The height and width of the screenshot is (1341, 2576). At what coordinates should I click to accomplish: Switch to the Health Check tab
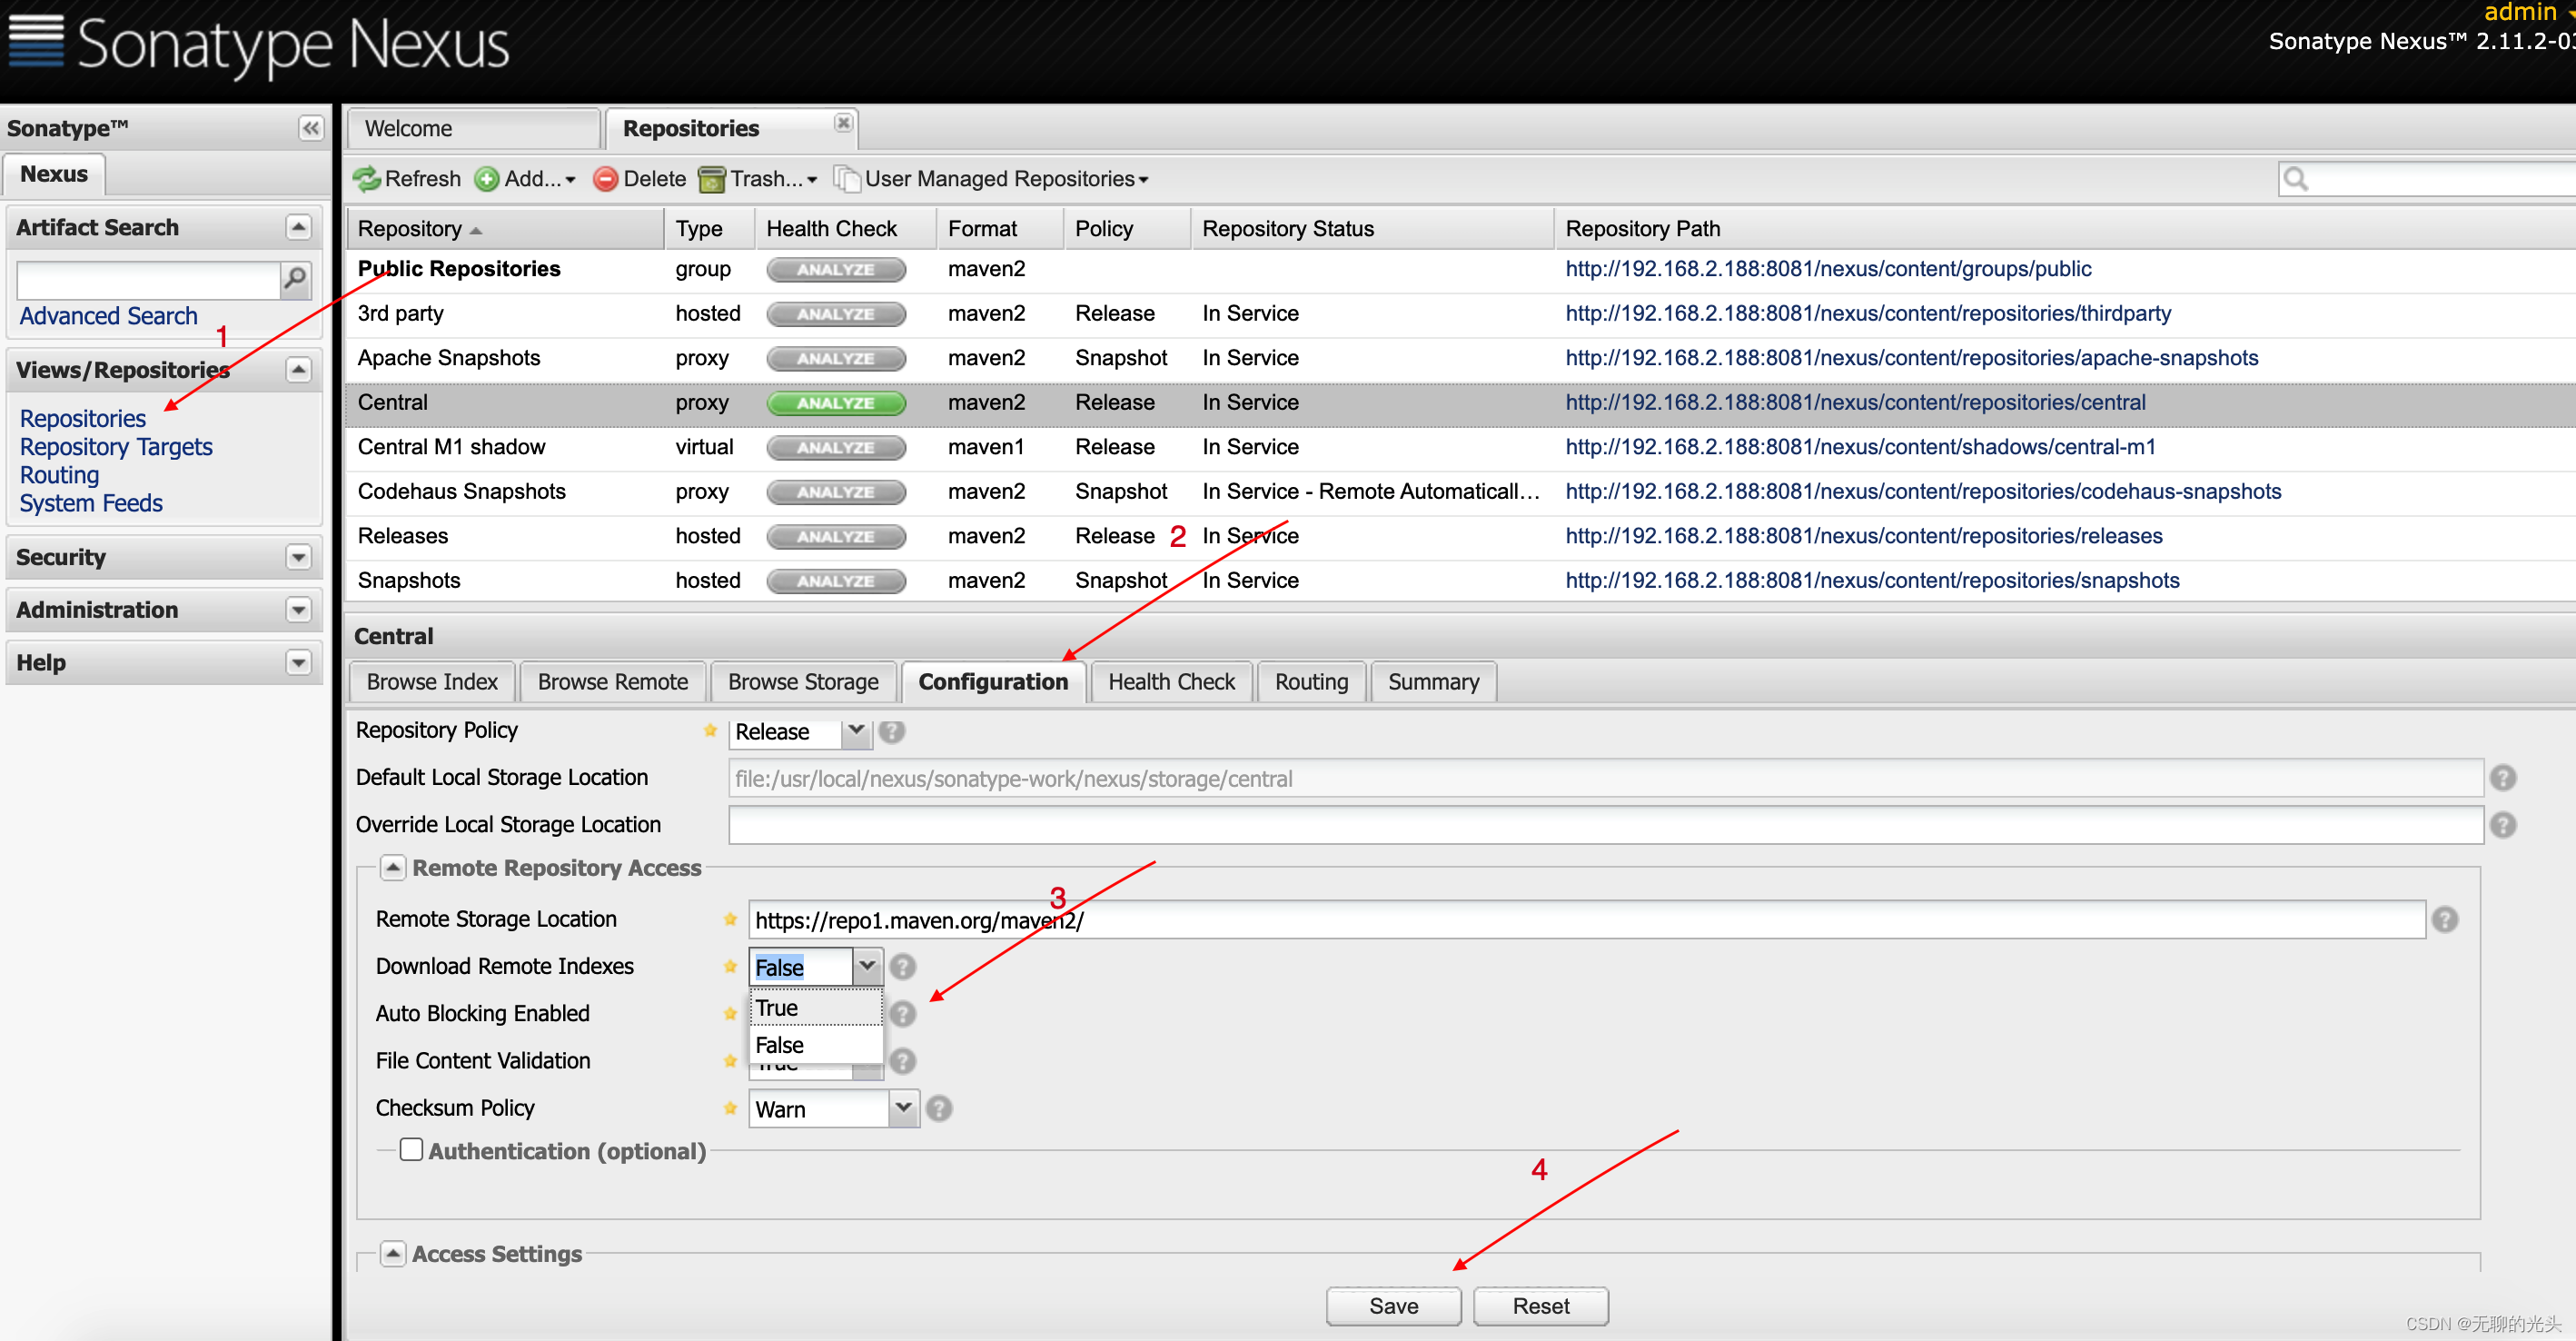tap(1171, 682)
